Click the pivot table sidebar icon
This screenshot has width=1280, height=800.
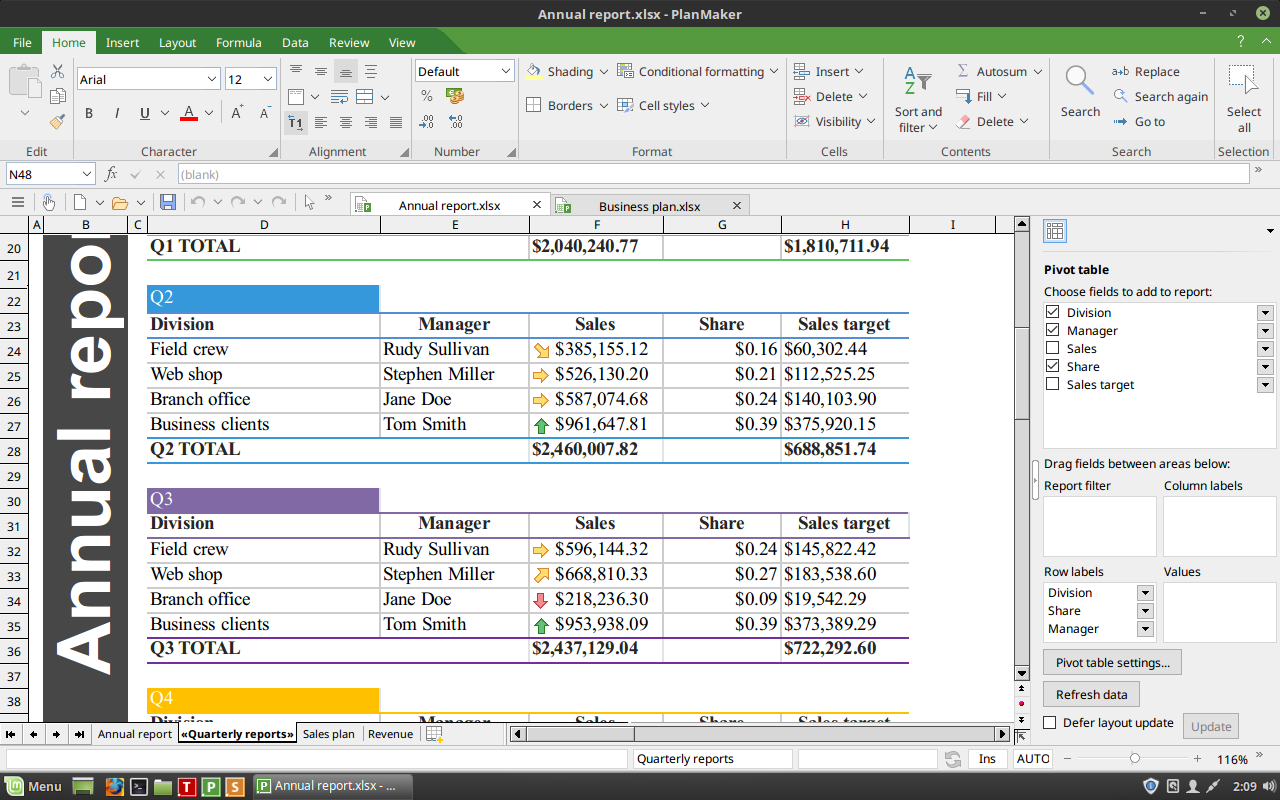[x=1055, y=231]
